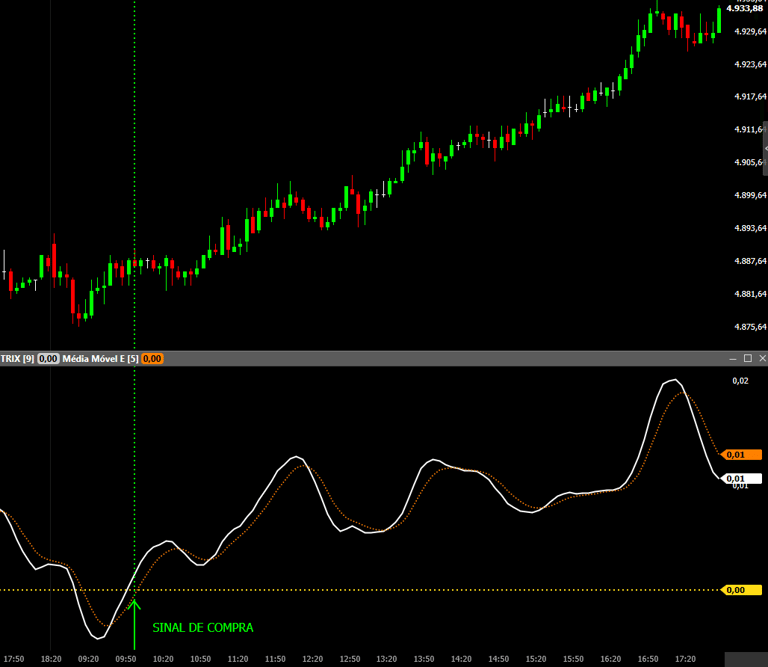
Task: Click the 15:20 time axis label
Action: coord(536,659)
